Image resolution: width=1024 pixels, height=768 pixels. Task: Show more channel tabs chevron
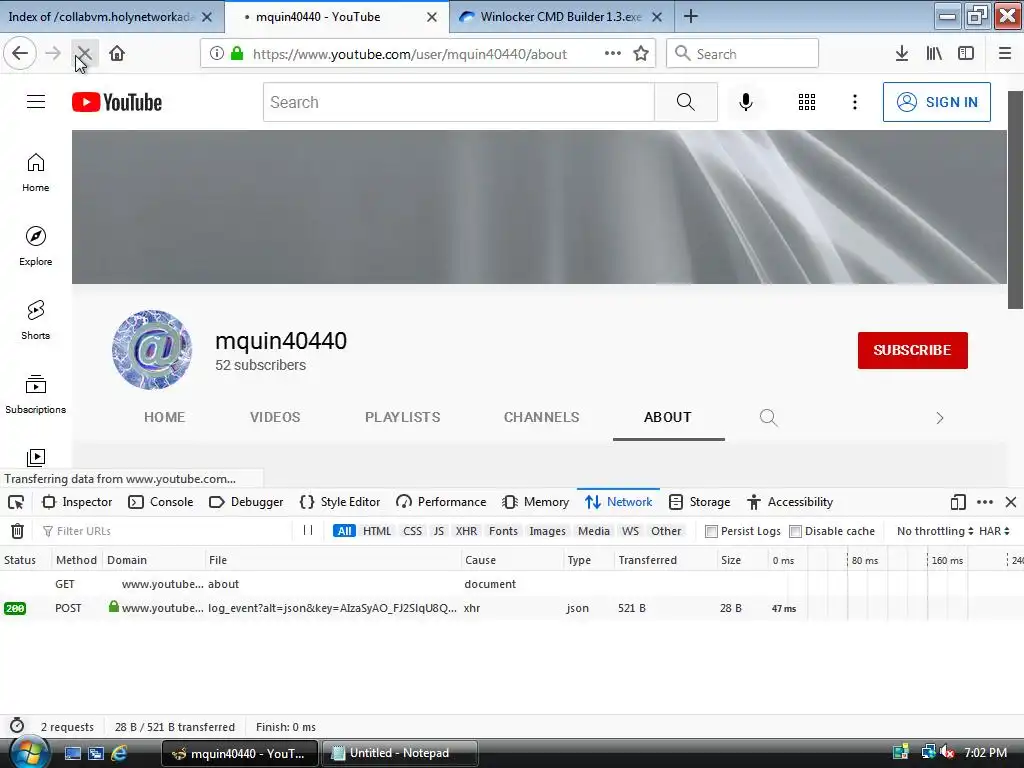click(940, 418)
